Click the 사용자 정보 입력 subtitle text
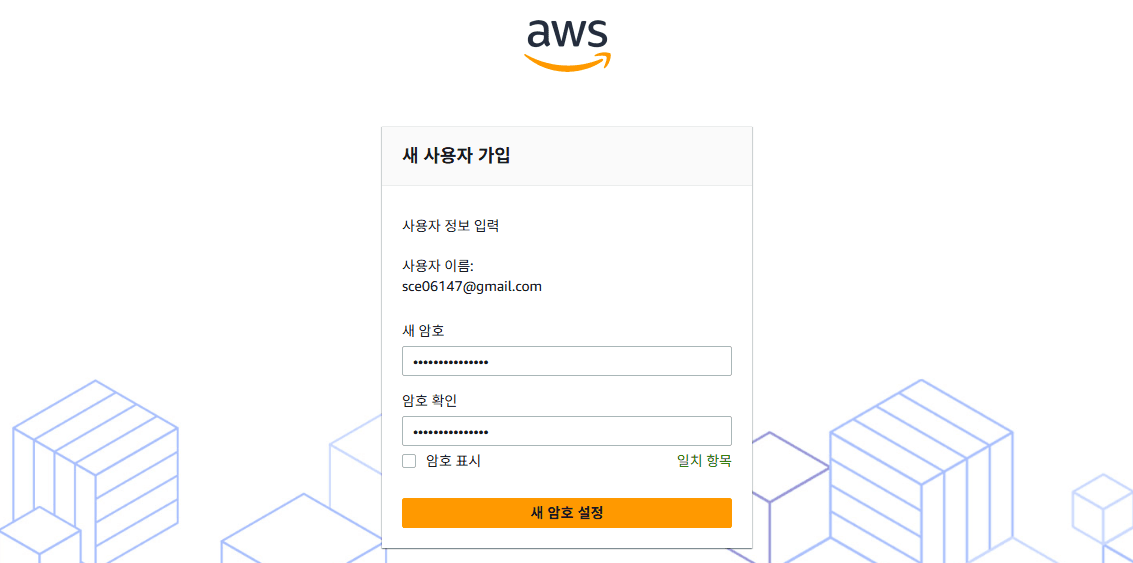The image size is (1133, 563). point(450,225)
